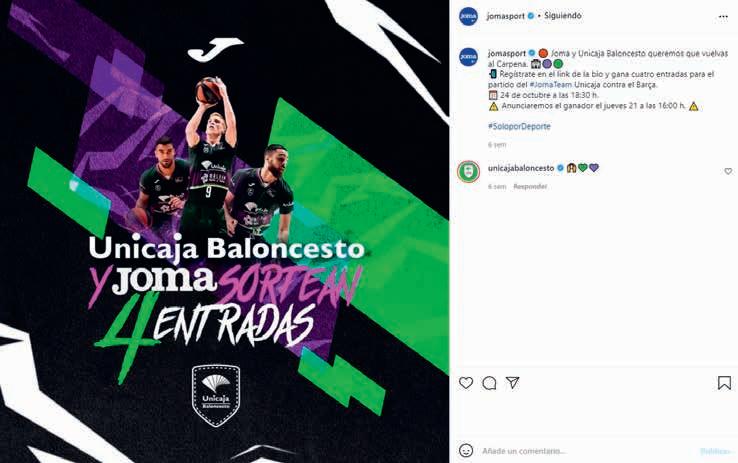Open the #JomaTeam hashtag link
Viewport: 738px width, 463px height.
pos(551,85)
